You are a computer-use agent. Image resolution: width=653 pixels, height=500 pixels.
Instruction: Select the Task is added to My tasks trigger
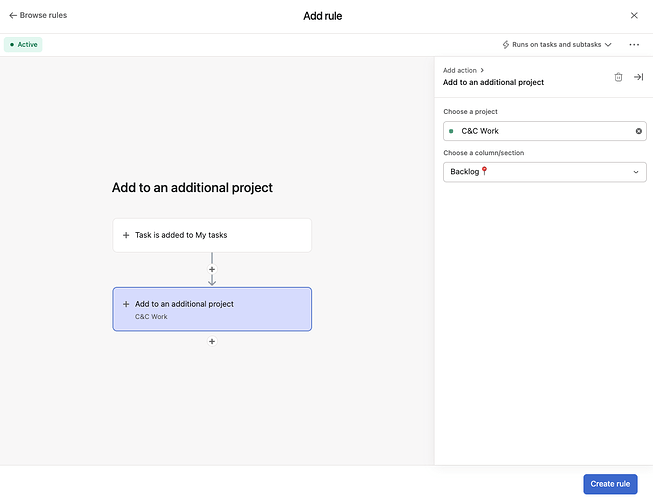point(212,235)
